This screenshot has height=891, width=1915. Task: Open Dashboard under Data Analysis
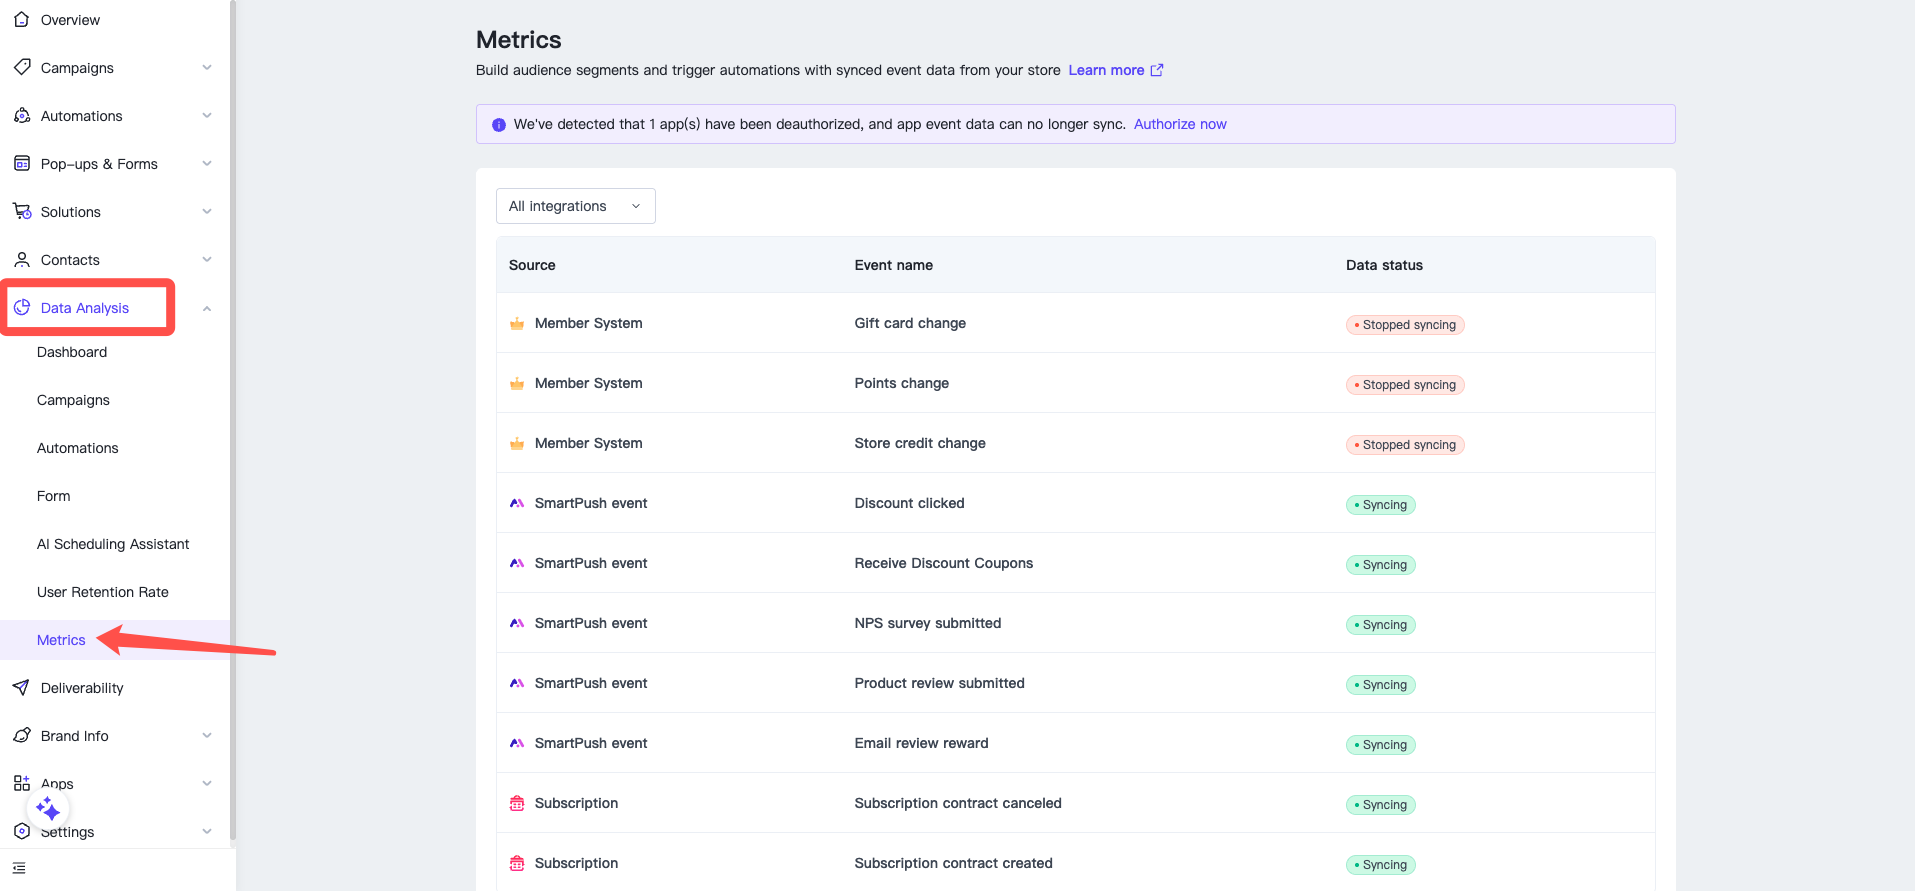tap(72, 352)
